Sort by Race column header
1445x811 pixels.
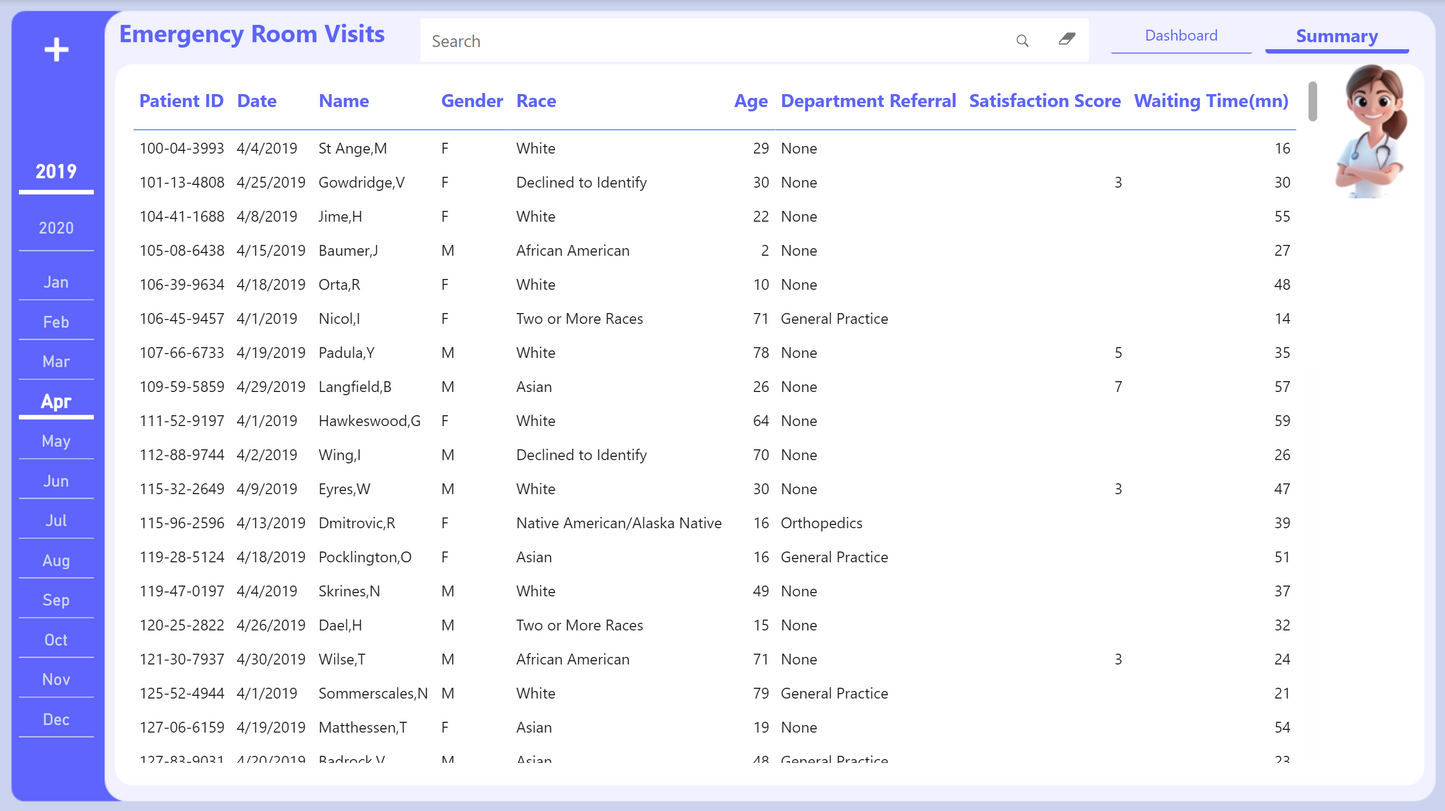click(x=536, y=101)
